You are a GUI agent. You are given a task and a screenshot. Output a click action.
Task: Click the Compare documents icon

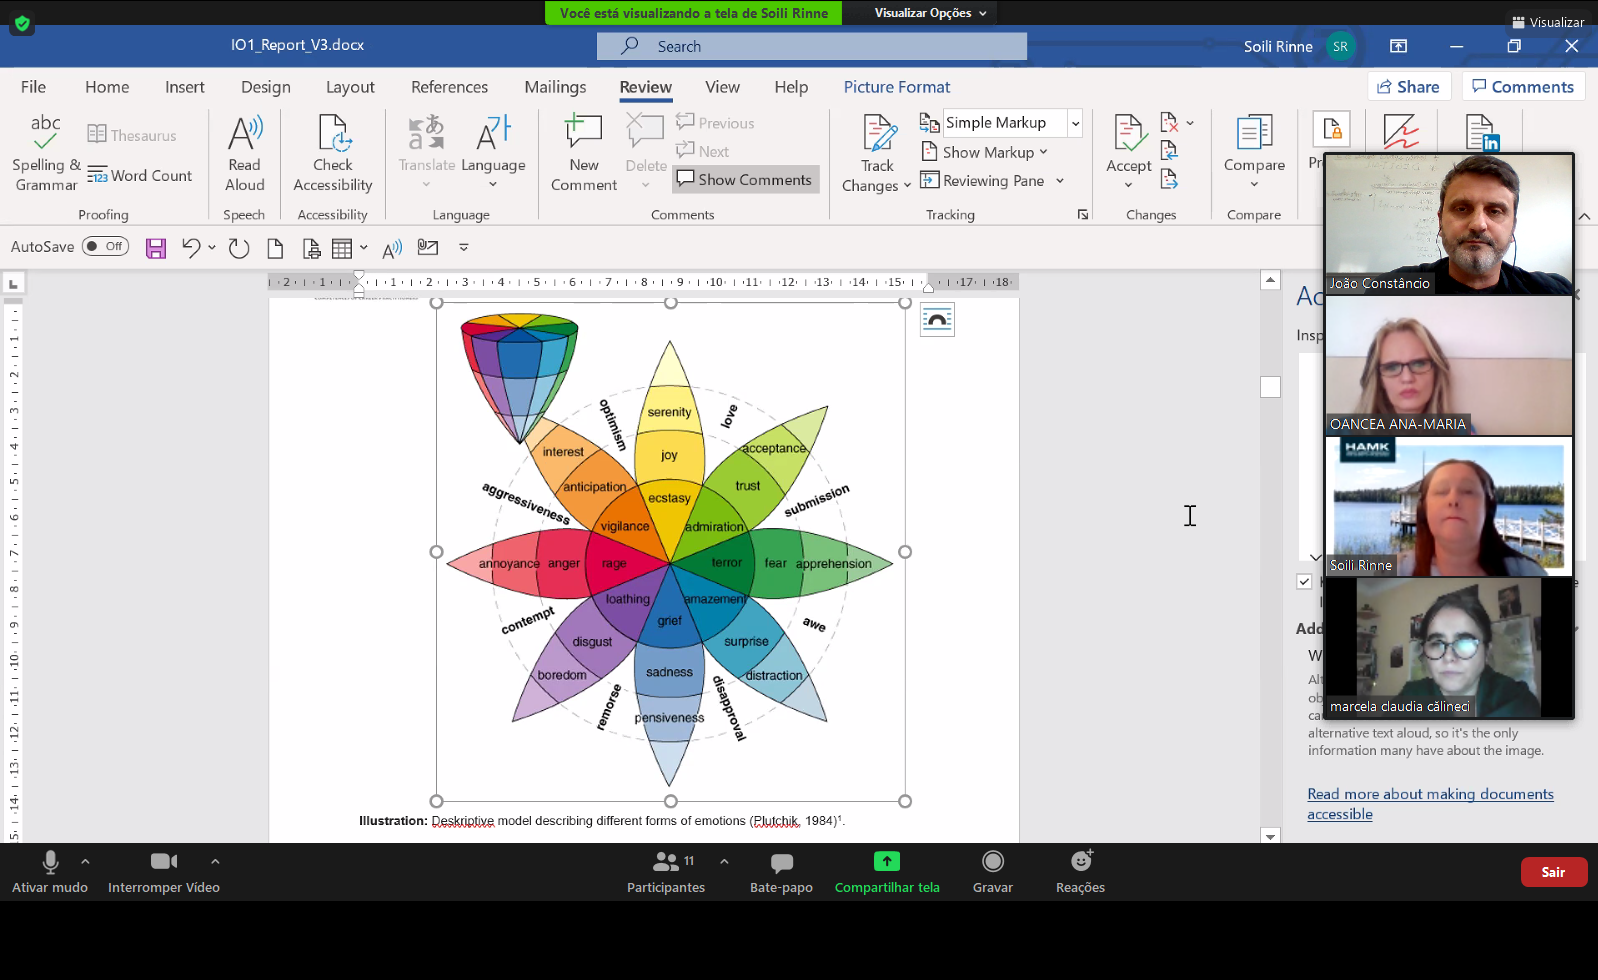pyautogui.click(x=1254, y=134)
